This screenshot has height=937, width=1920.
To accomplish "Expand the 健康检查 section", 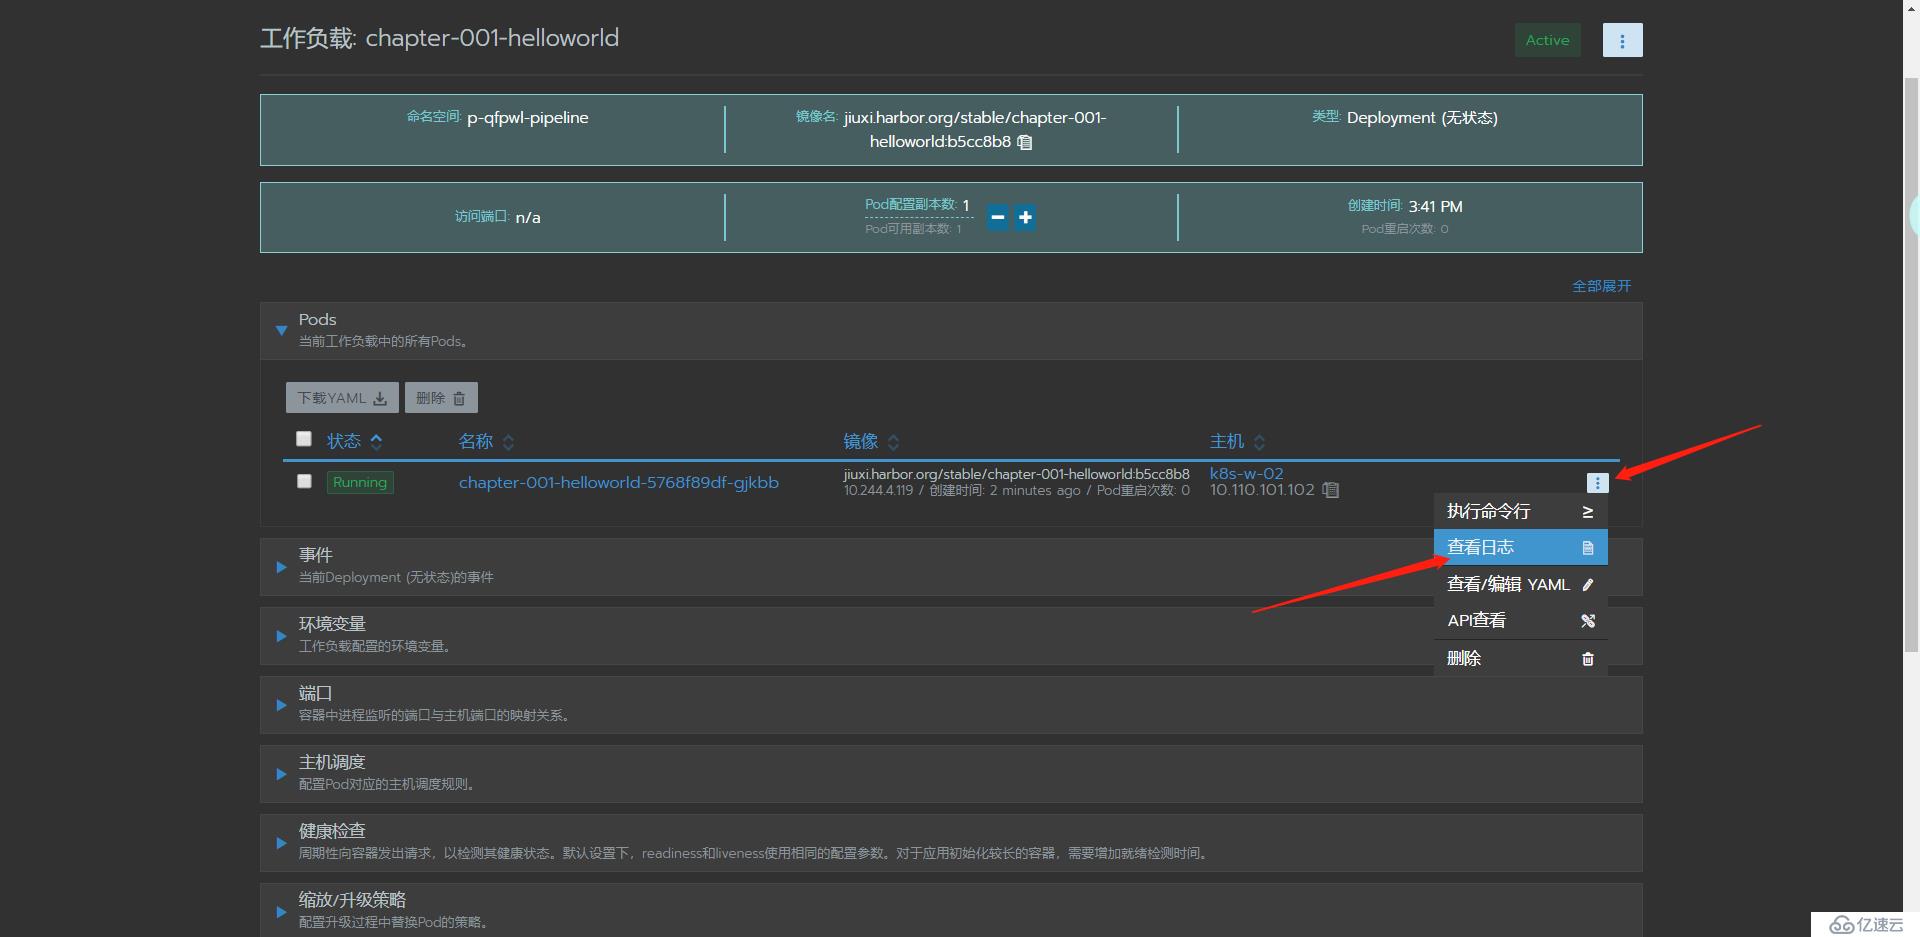I will click(281, 843).
